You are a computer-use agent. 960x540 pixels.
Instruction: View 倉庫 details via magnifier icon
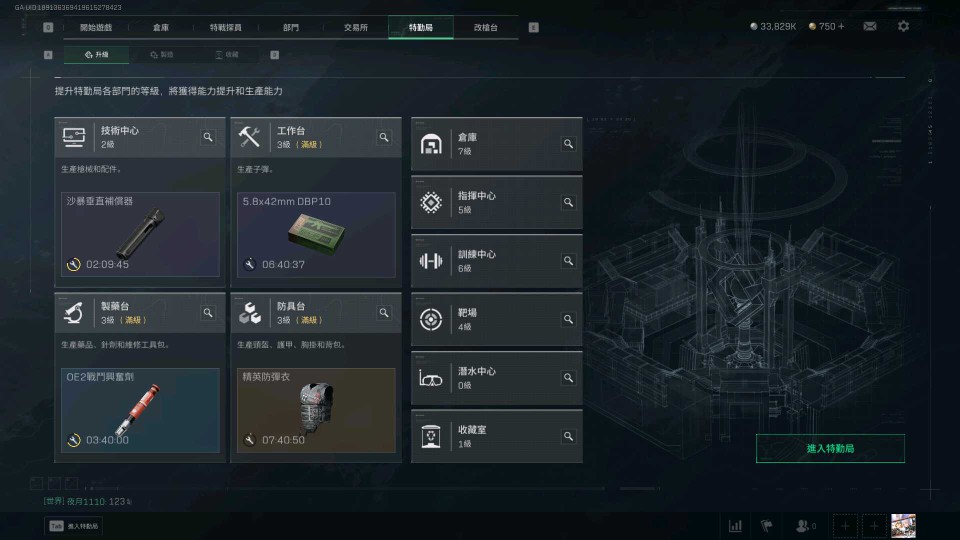[568, 144]
